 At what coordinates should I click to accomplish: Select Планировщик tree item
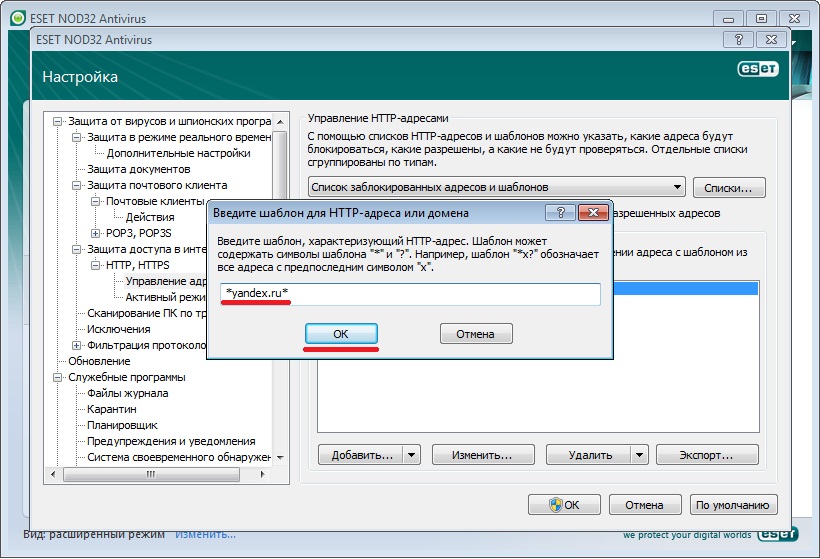pyautogui.click(x=122, y=426)
